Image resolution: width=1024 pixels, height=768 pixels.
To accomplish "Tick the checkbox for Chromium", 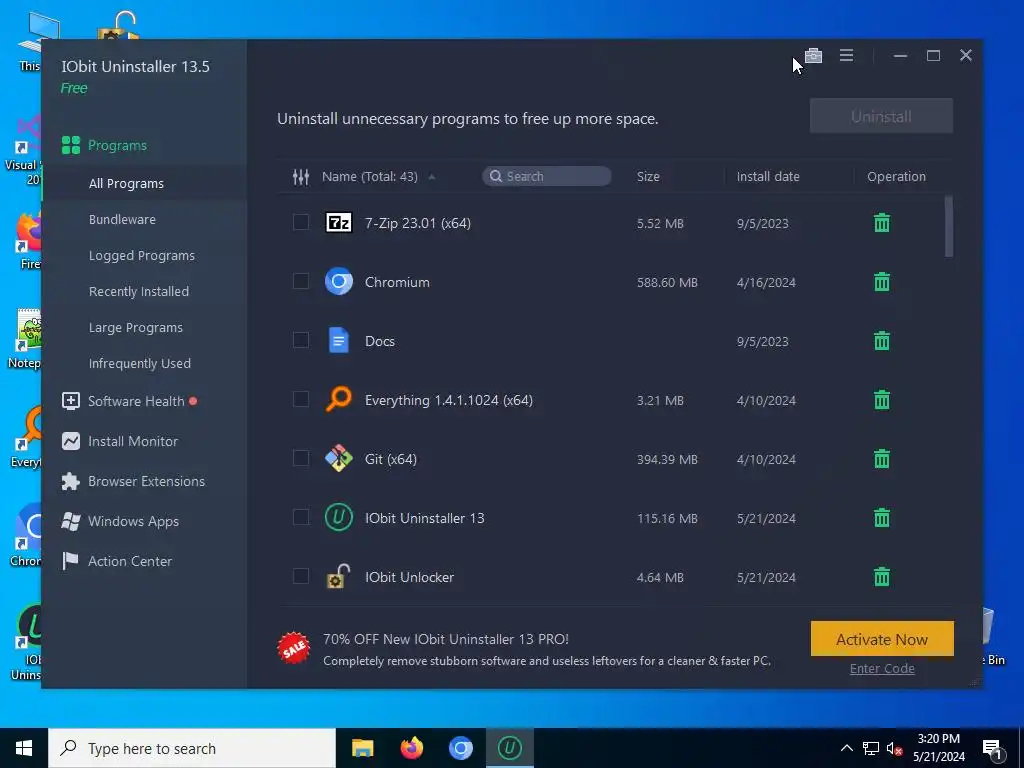I will [300, 281].
